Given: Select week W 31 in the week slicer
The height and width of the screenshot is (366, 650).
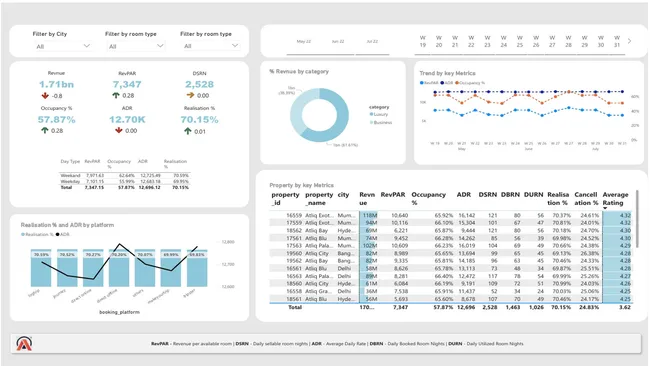Looking at the screenshot, I should [617, 41].
